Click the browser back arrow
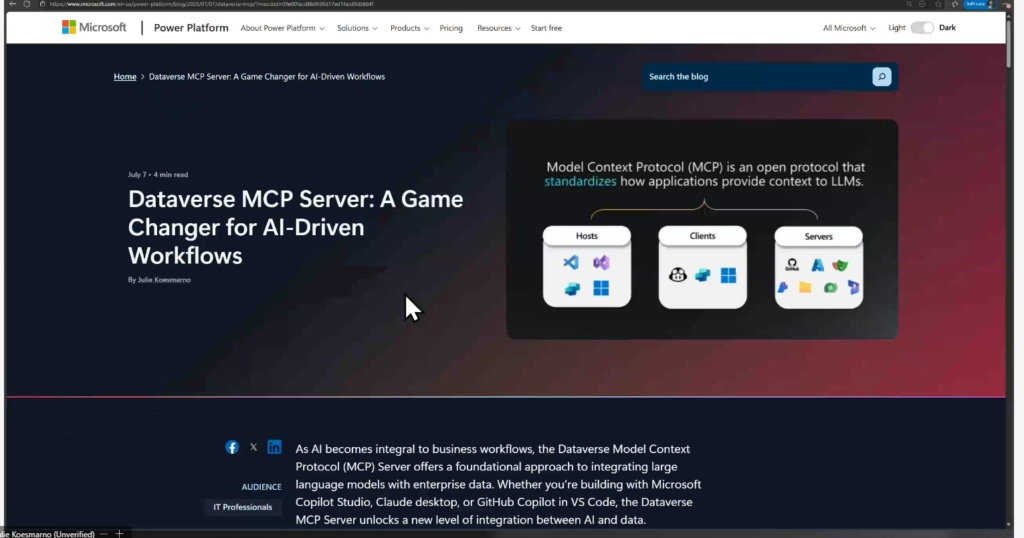The height and width of the screenshot is (538, 1024). [x=12, y=4]
